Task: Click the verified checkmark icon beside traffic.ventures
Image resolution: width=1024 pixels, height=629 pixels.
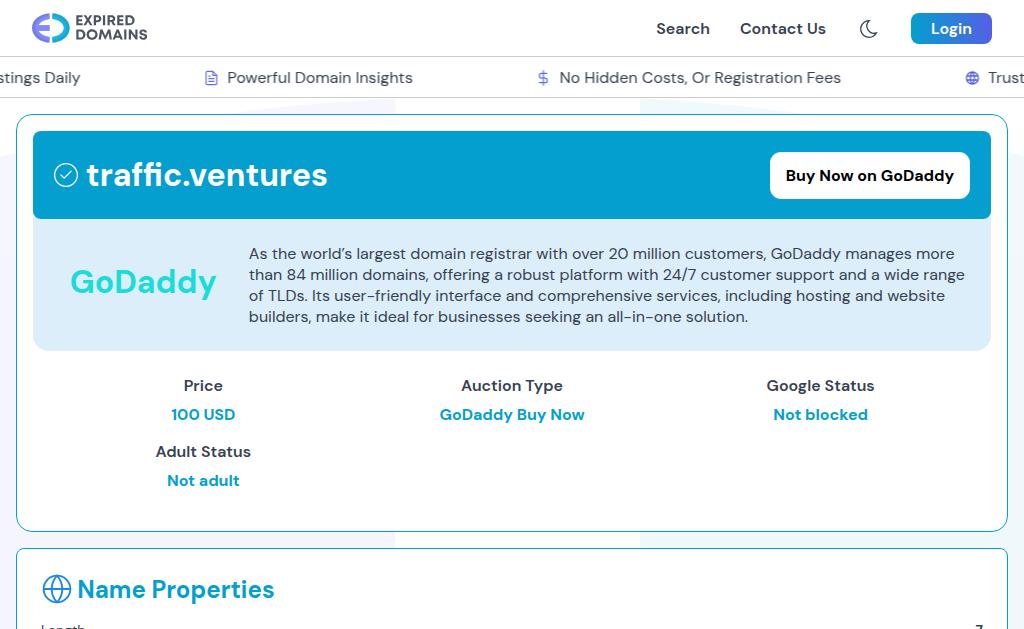Action: click(x=66, y=176)
